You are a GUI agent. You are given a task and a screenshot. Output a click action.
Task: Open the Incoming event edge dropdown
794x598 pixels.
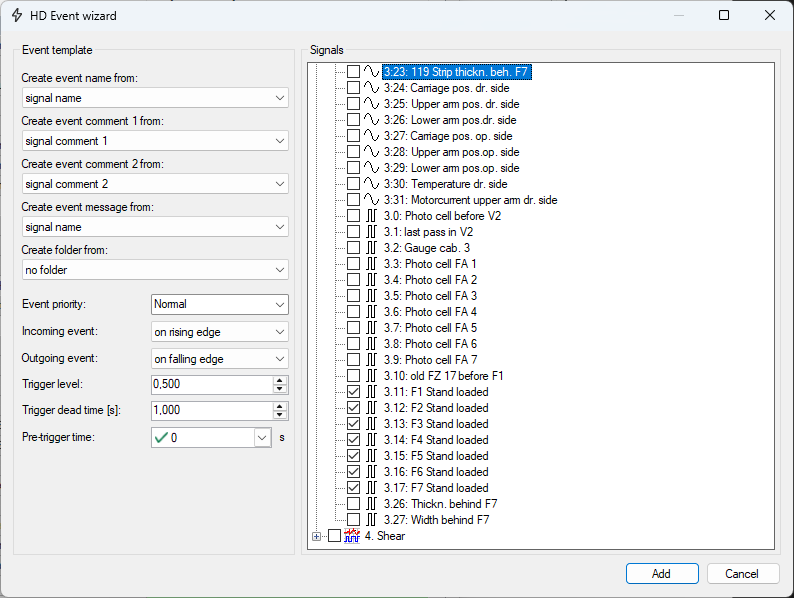click(x=220, y=331)
